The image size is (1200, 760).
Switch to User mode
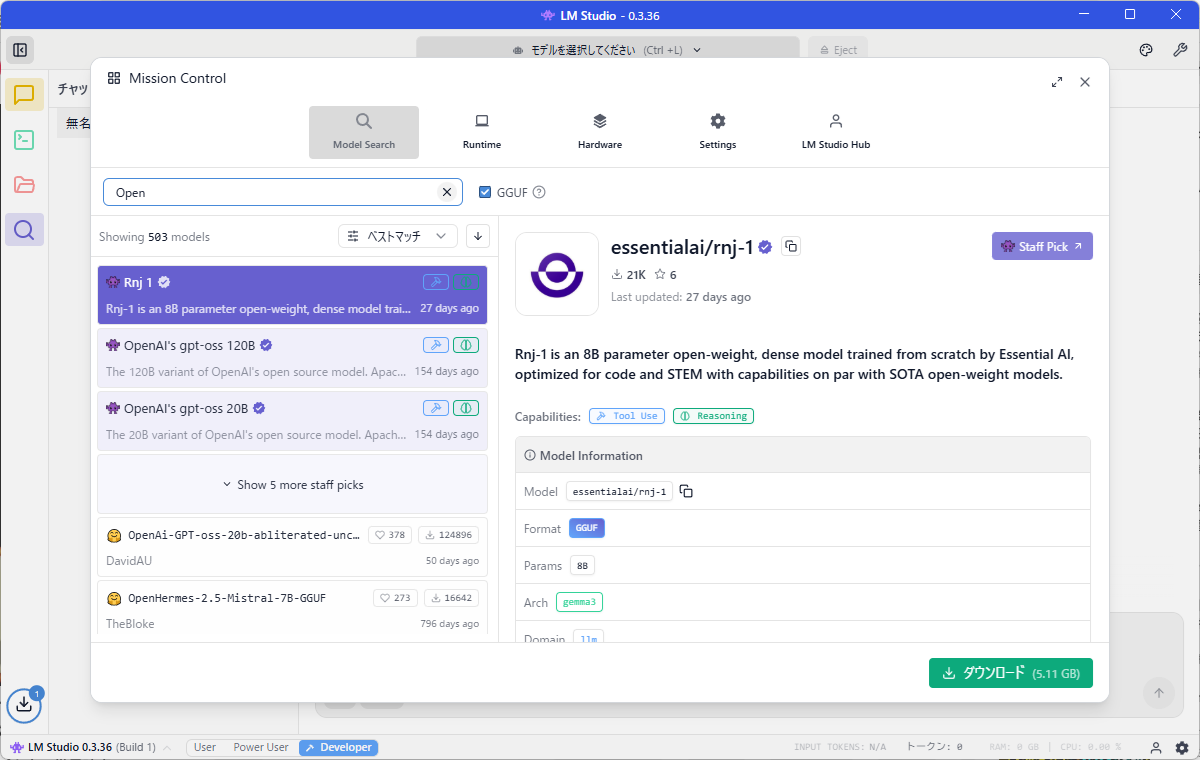205,747
